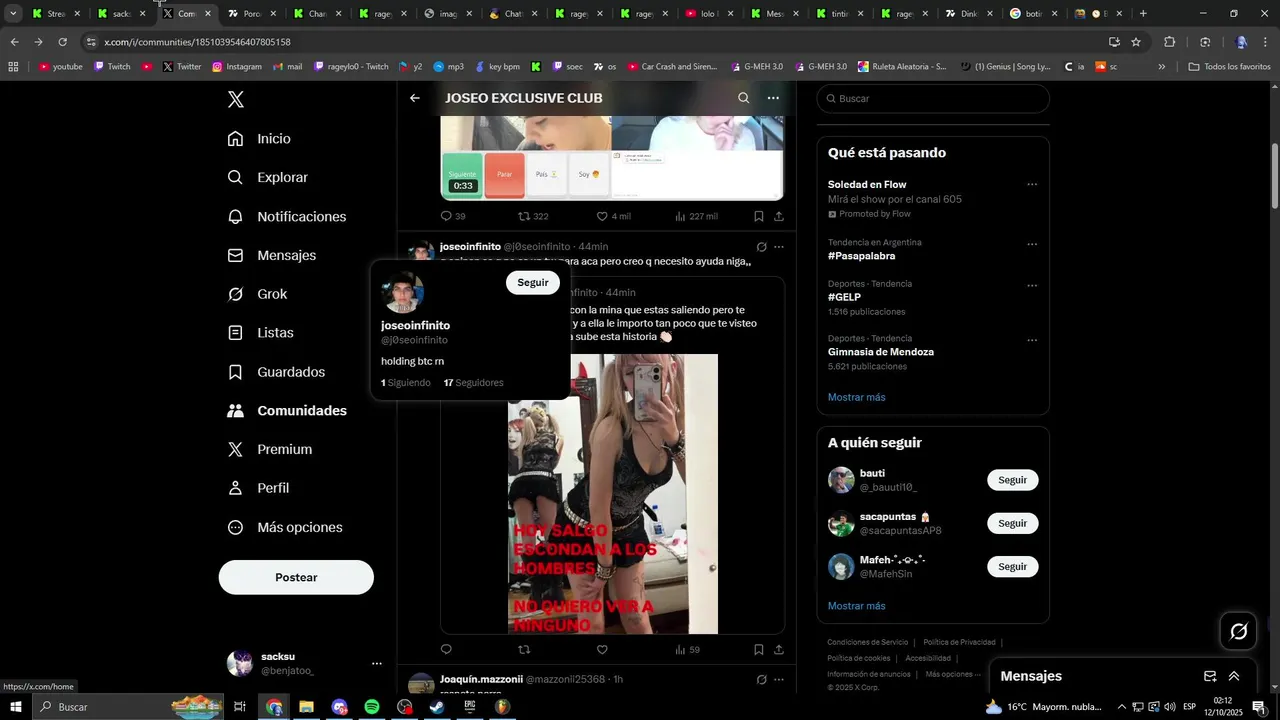Compose new message in Mensajes drawer
The width and height of the screenshot is (1280, 720).
[1210, 676]
